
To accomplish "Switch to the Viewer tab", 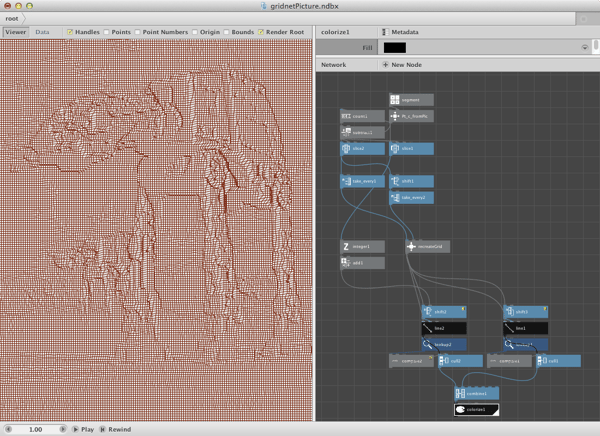I will (16, 32).
